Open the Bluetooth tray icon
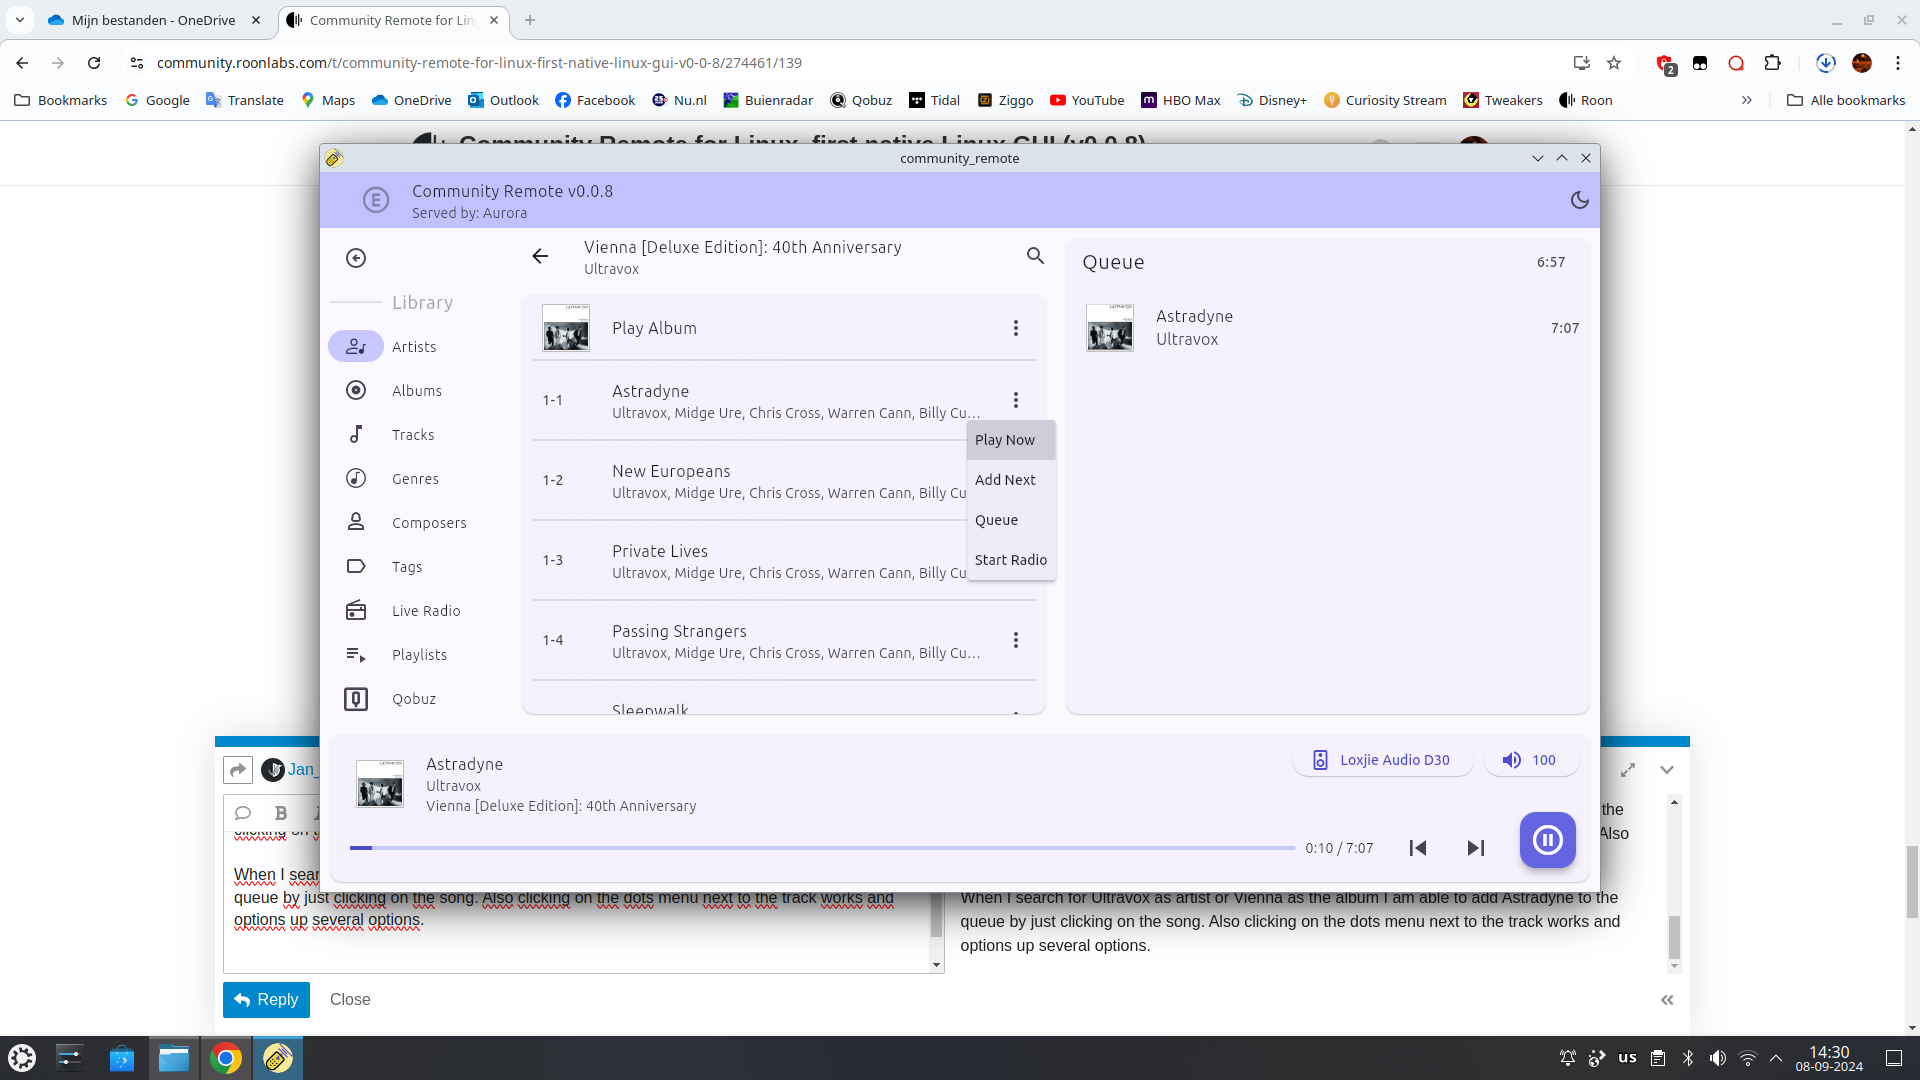 pos(1688,1058)
